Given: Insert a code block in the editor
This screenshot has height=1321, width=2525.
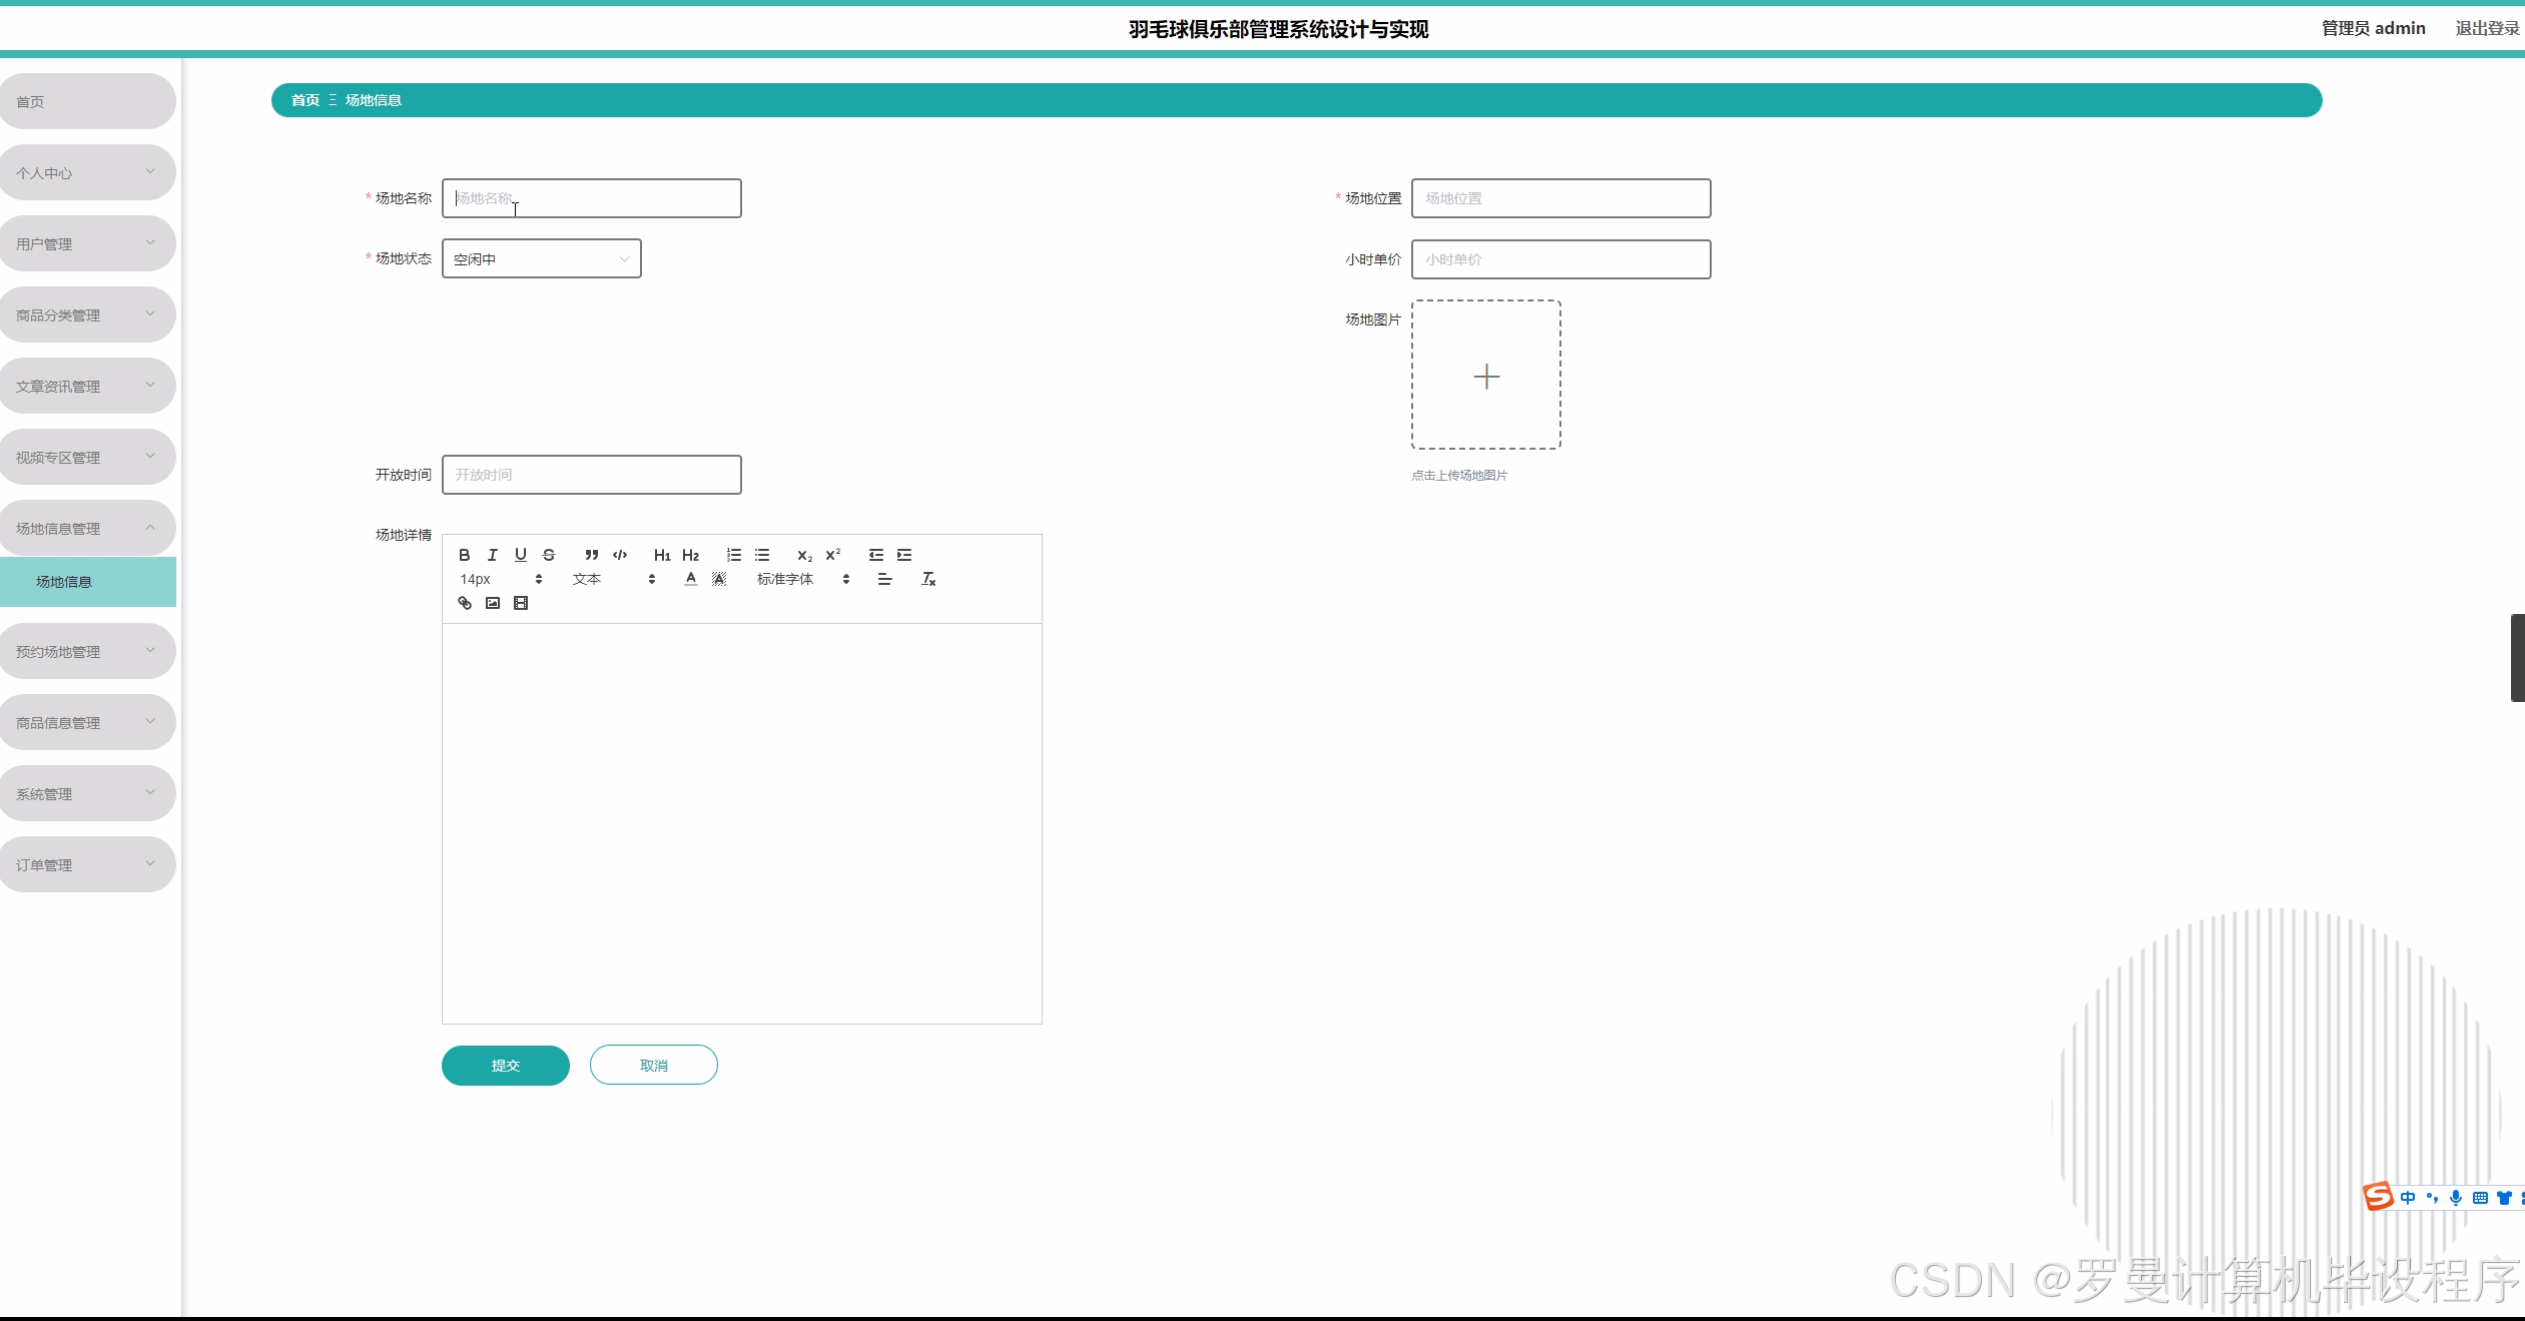Looking at the screenshot, I should [620, 555].
